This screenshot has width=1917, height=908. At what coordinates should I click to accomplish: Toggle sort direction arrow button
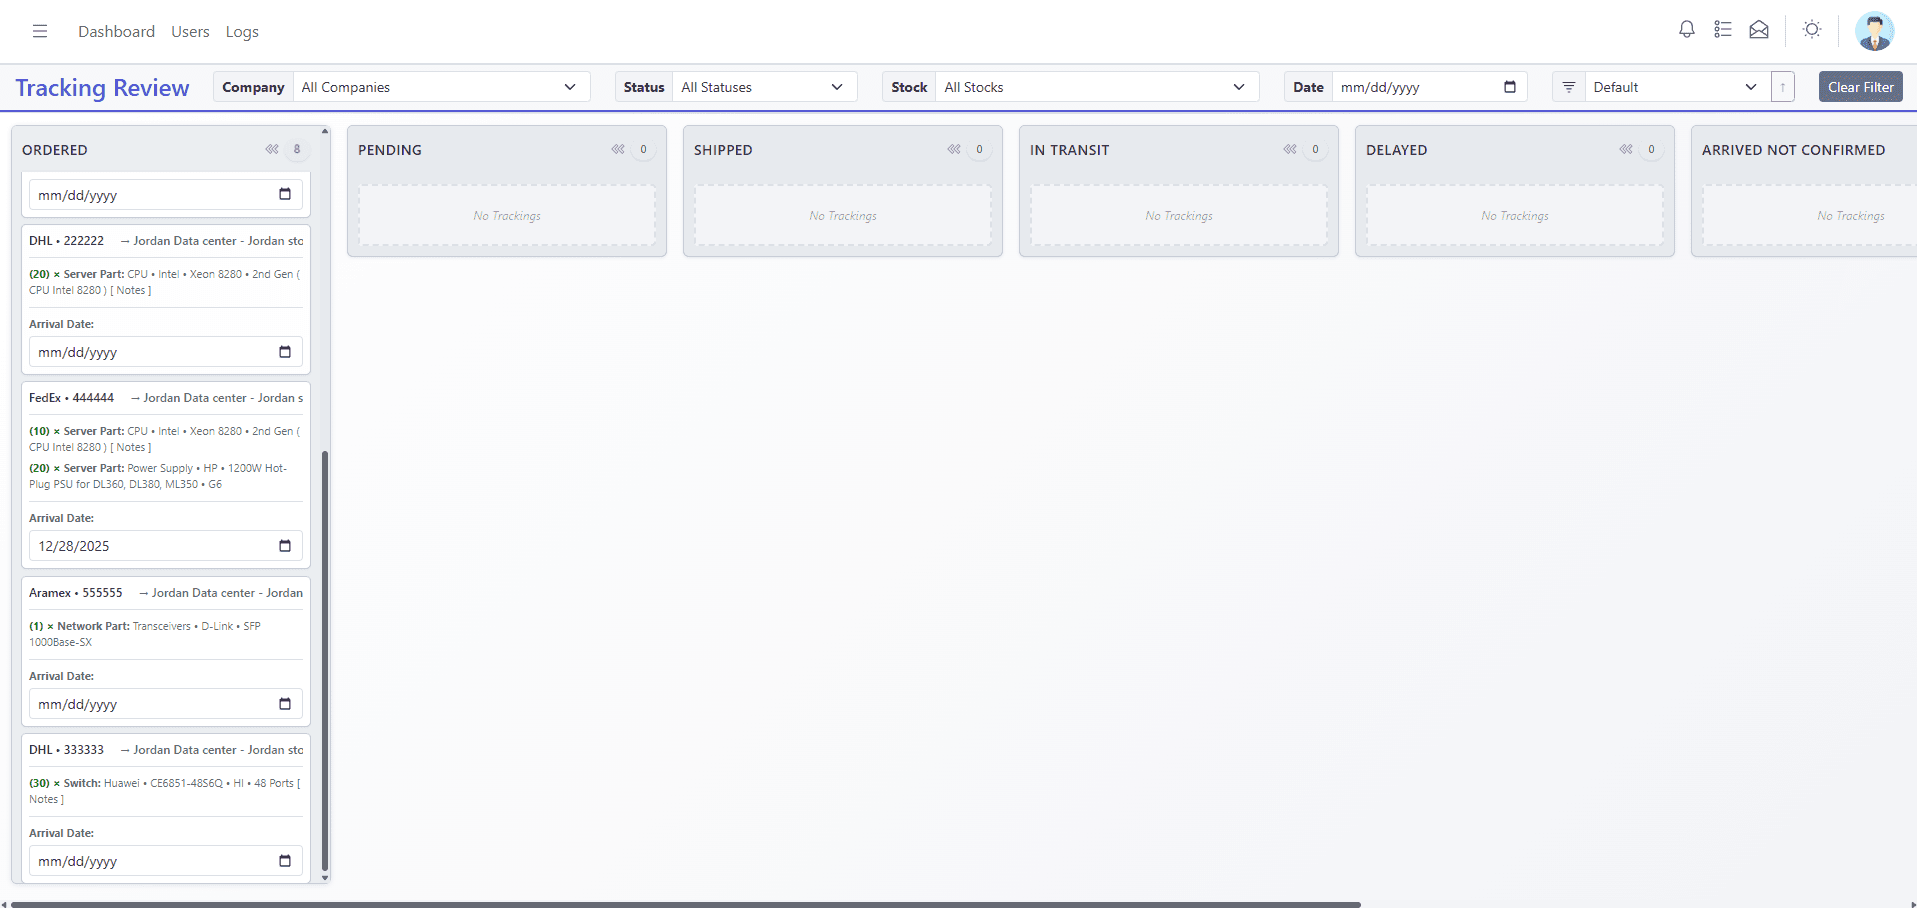pyautogui.click(x=1783, y=87)
